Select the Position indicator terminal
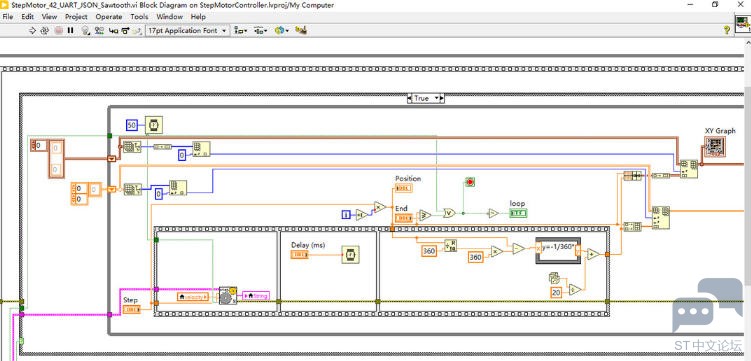 (403, 188)
